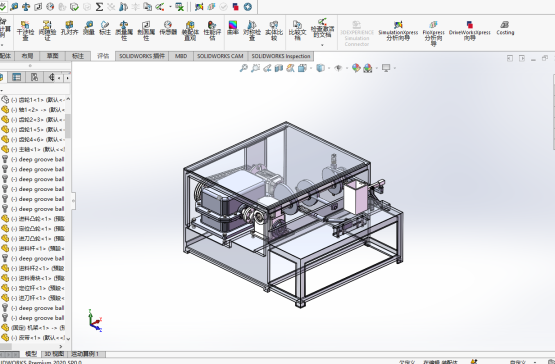Screen dimensions: 555x364
Task: Click the feature tree scroll down arrow
Action: pyautogui.click(x=68, y=338)
